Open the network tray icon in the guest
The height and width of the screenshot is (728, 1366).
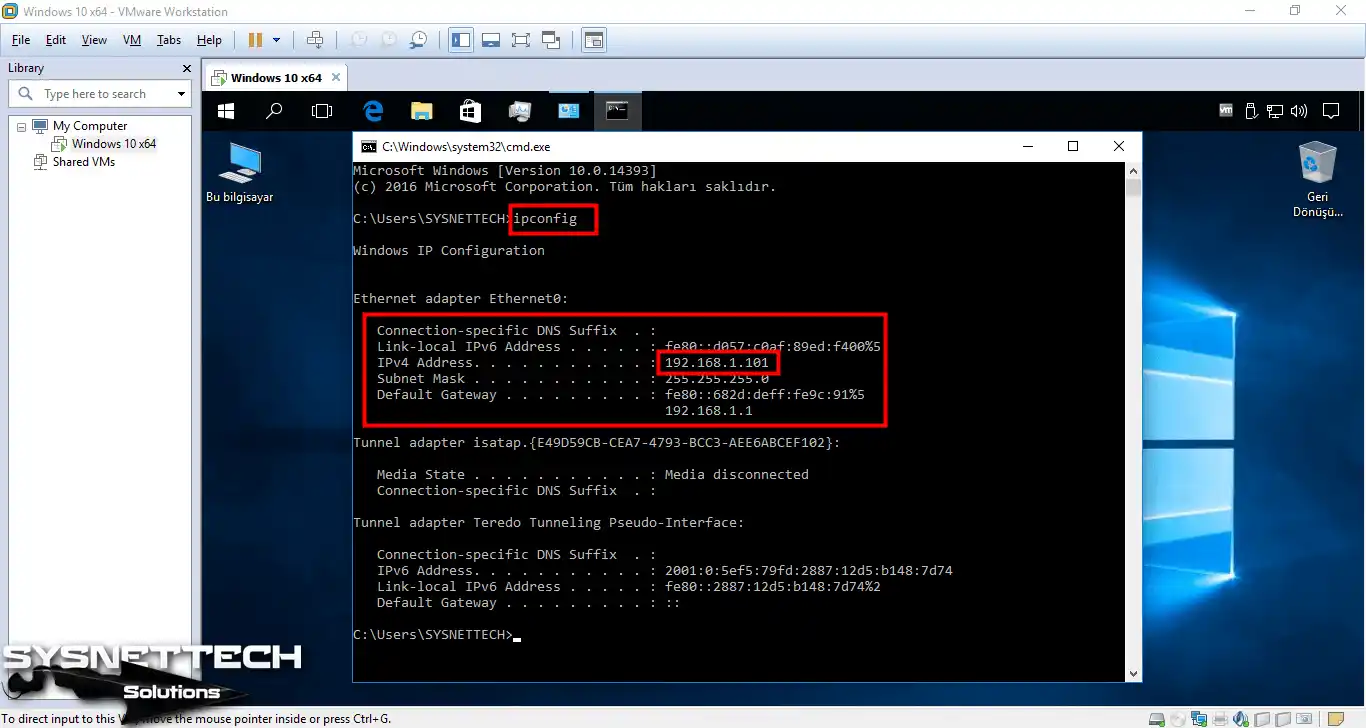tap(1274, 111)
